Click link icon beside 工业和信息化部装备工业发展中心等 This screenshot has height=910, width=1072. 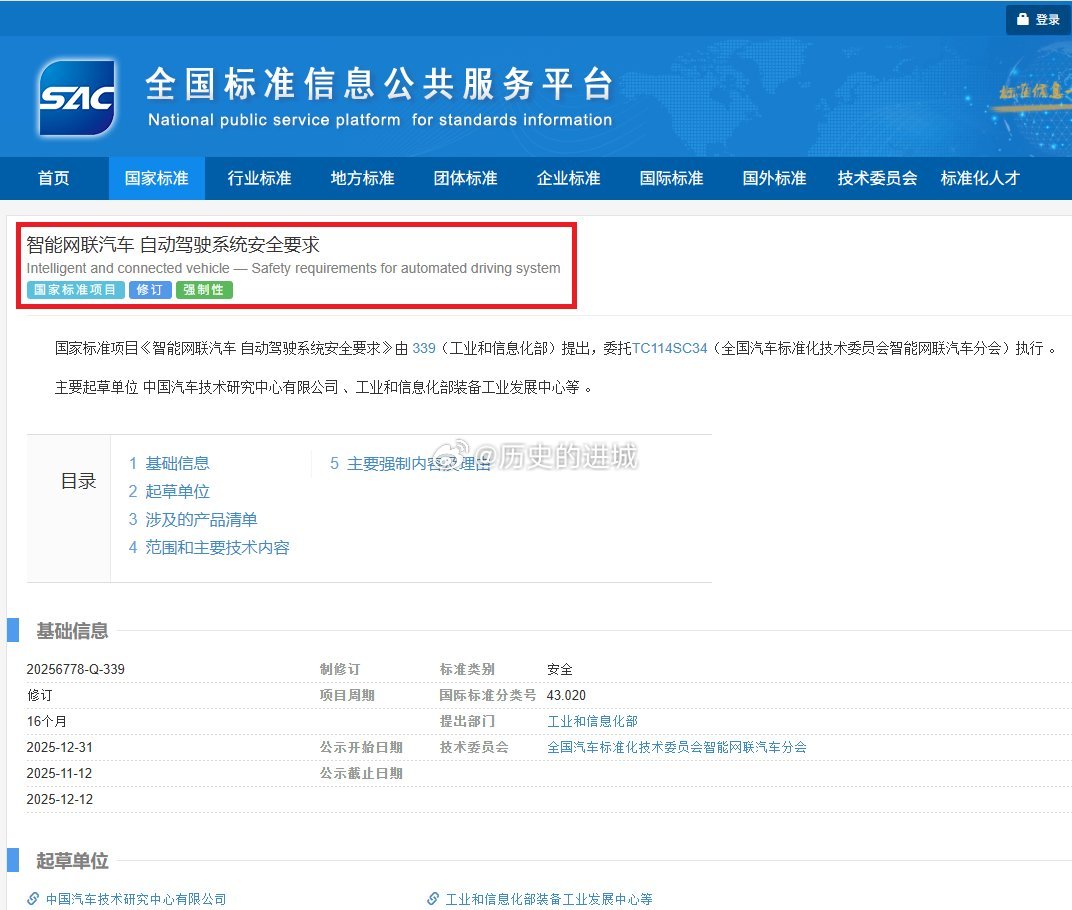click(x=433, y=898)
